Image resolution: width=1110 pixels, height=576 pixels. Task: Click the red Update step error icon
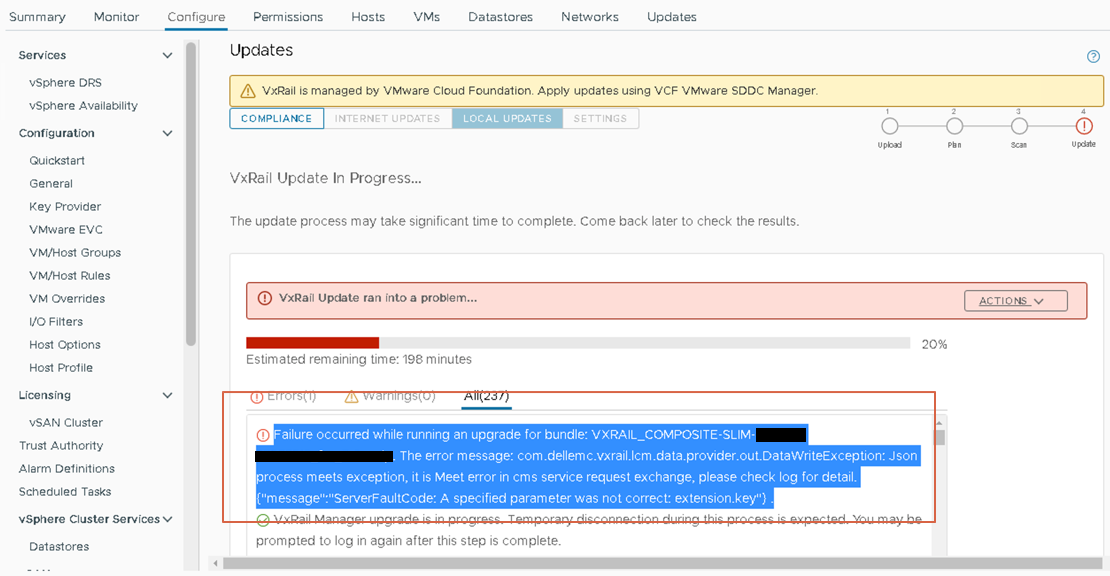click(x=1083, y=128)
